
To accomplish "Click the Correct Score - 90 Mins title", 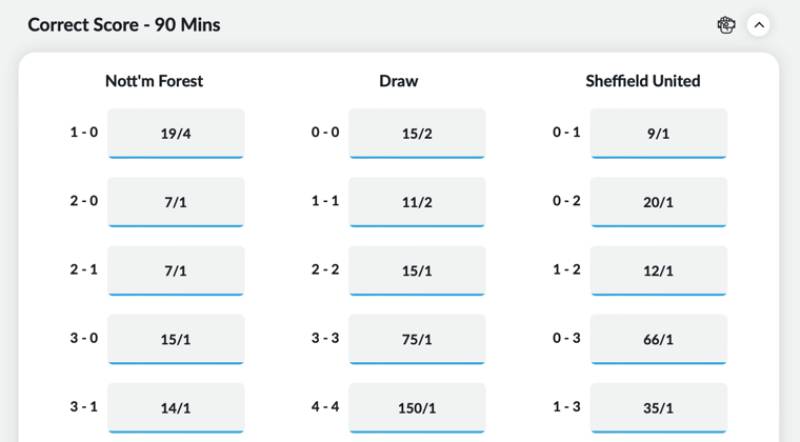I will click(x=124, y=25).
